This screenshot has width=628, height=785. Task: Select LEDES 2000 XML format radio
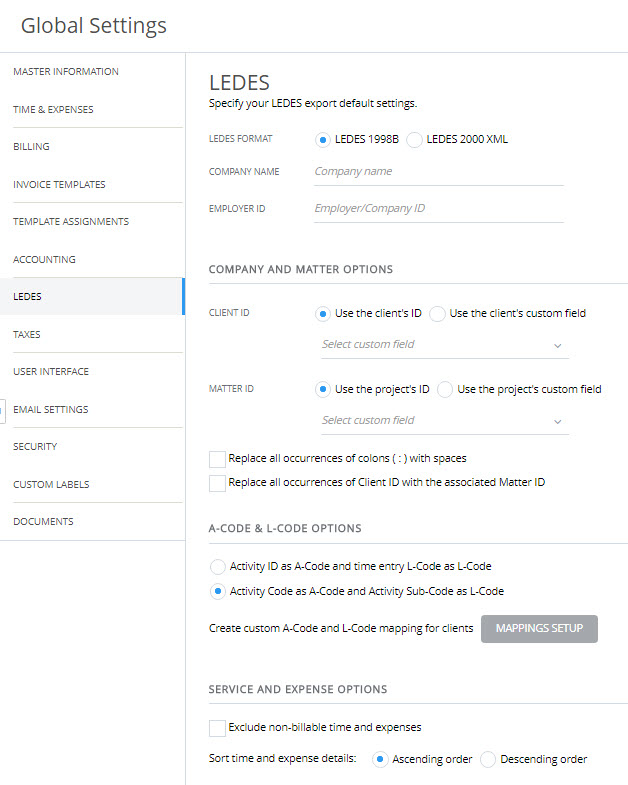pyautogui.click(x=414, y=140)
